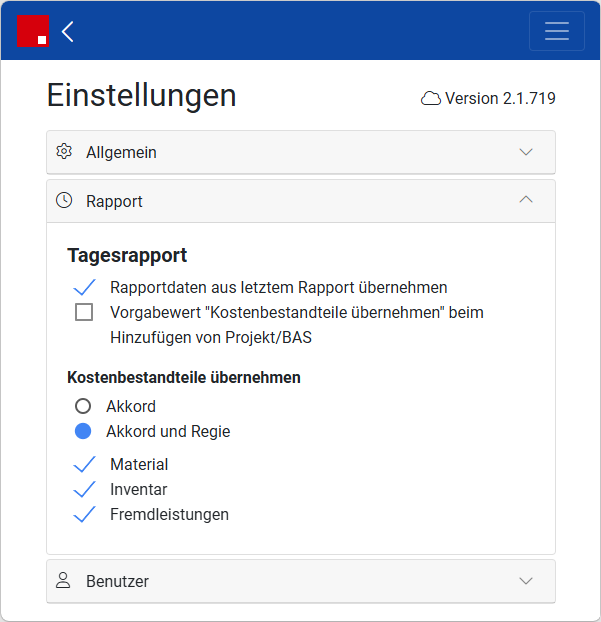Open the Allgemein settings section
The width and height of the screenshot is (601, 622).
301,152
